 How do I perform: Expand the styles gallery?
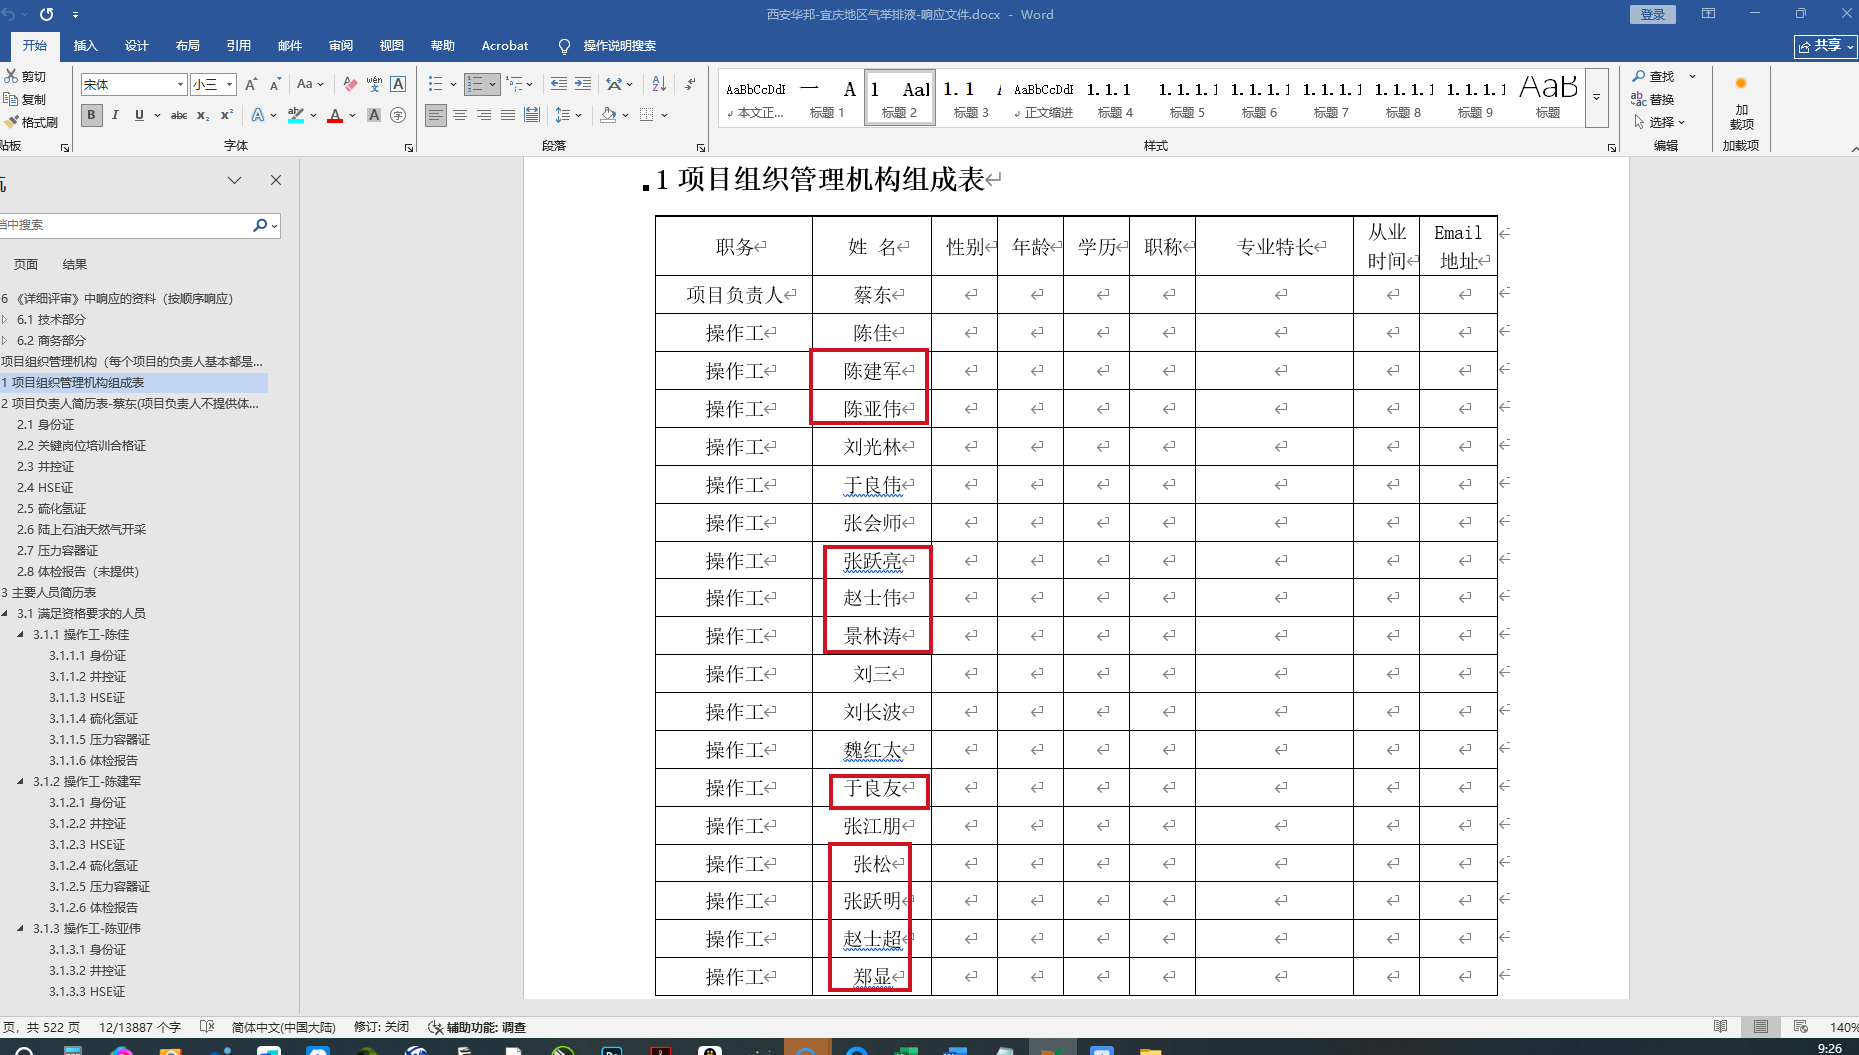(x=1597, y=97)
